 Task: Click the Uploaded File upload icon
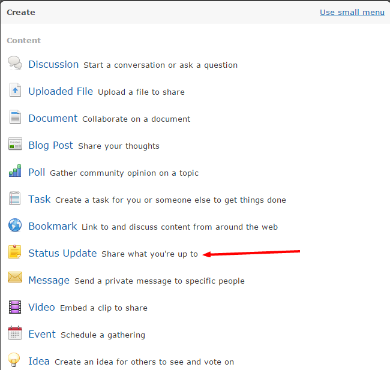(x=15, y=90)
